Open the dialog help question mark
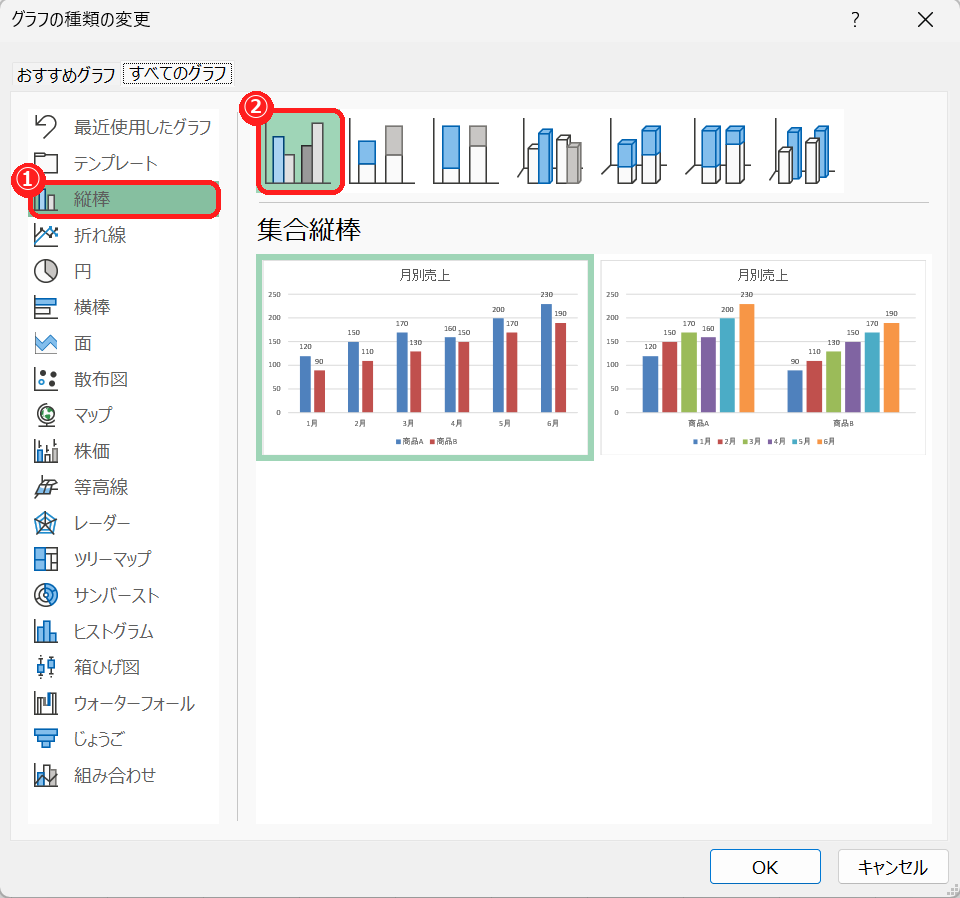Screen dimensions: 960x898 (855, 20)
